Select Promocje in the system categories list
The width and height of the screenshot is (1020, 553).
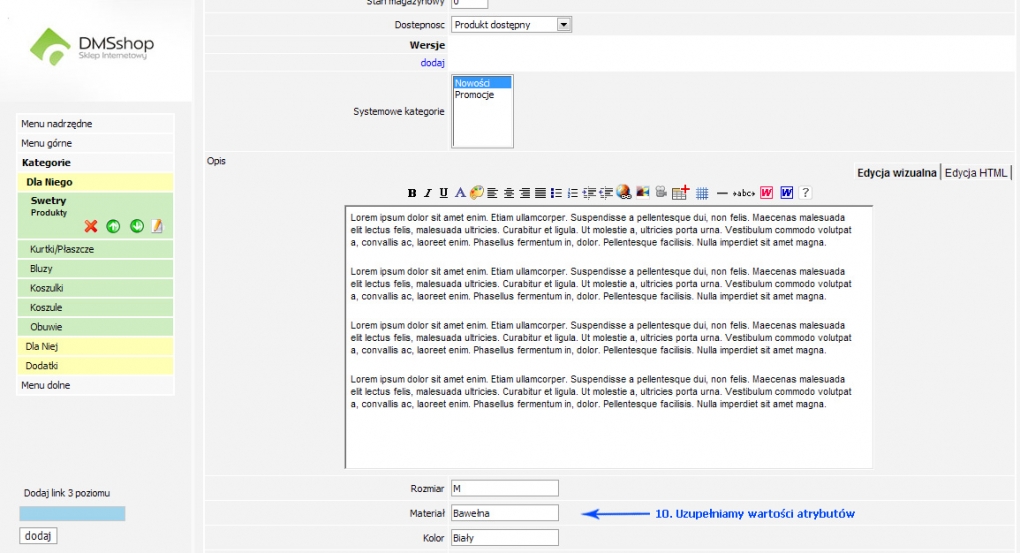pos(481,94)
